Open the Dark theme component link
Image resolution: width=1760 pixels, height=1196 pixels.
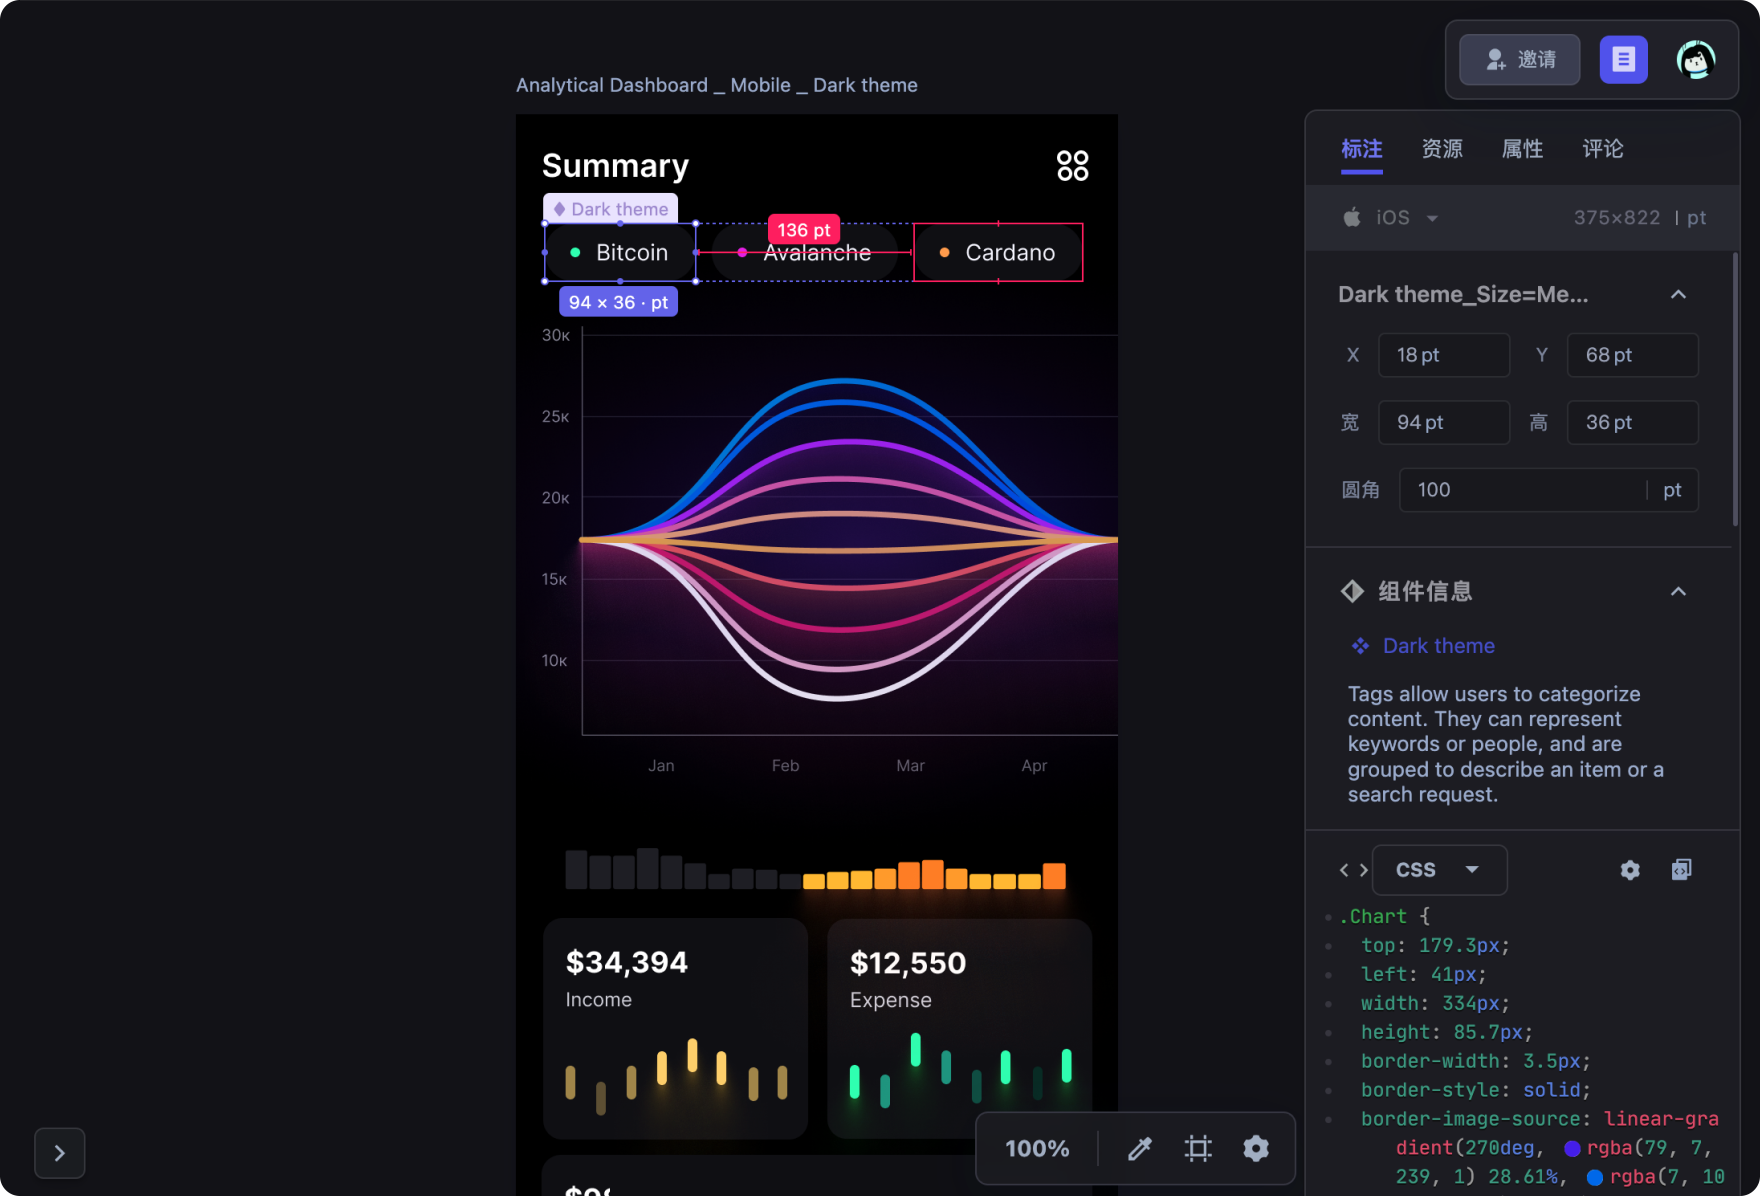pos(1438,646)
